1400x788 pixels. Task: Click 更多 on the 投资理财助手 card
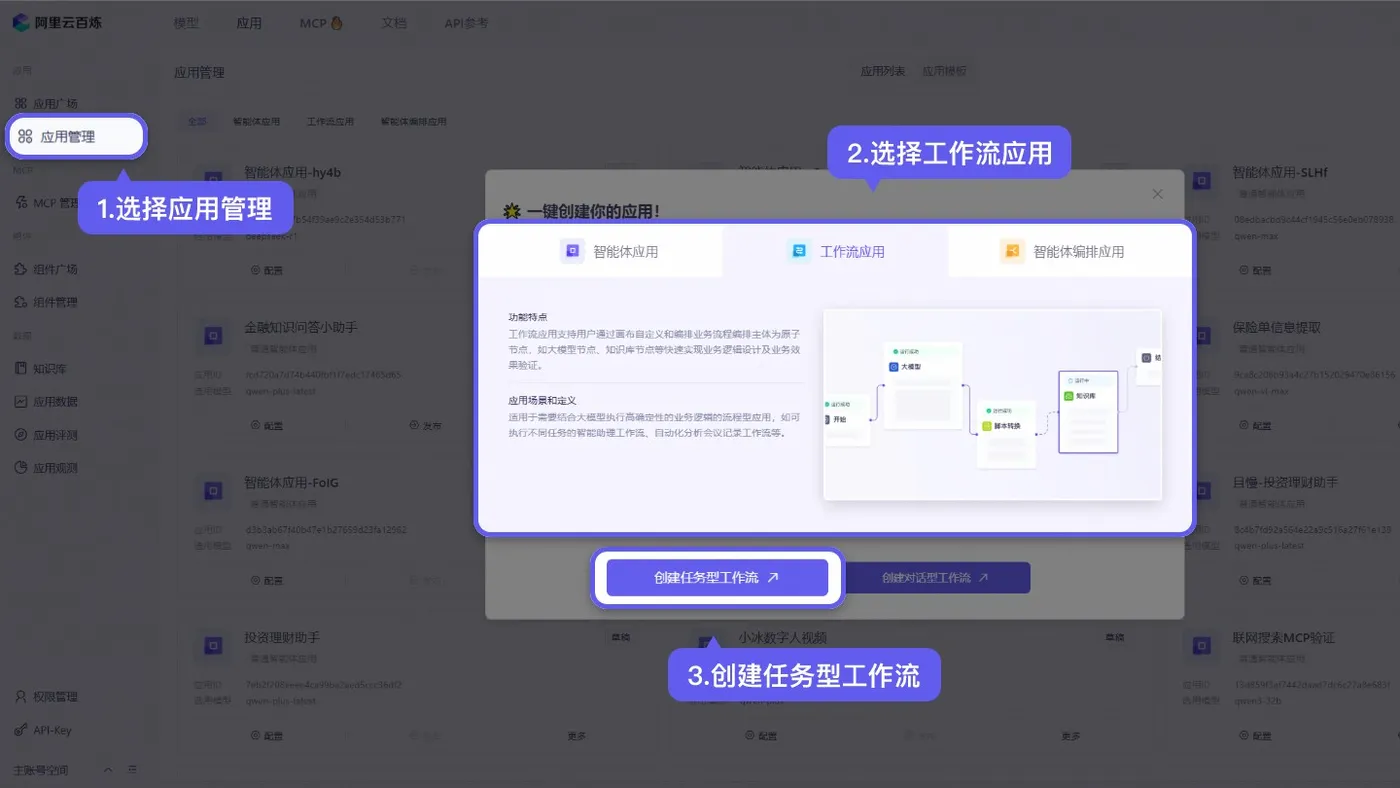tap(577, 736)
